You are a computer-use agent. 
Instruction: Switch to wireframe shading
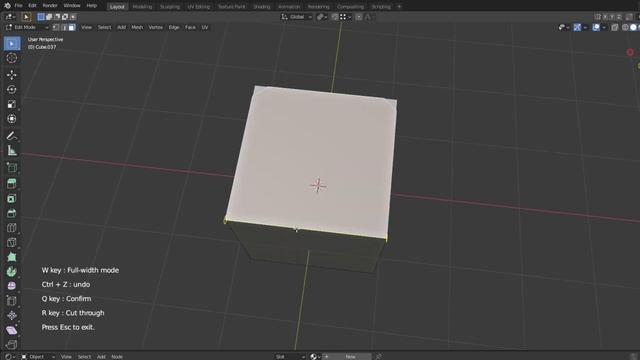point(625,27)
